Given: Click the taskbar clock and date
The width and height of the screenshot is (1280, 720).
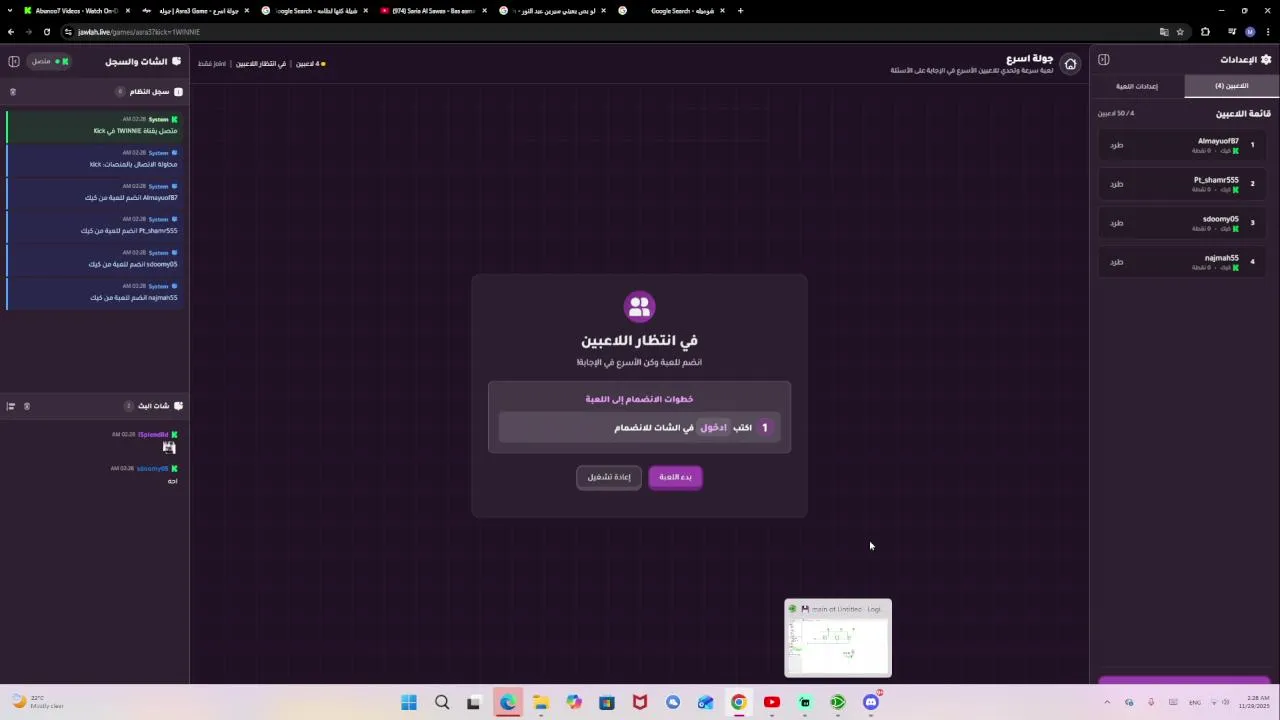Looking at the screenshot, I should (1254, 702).
